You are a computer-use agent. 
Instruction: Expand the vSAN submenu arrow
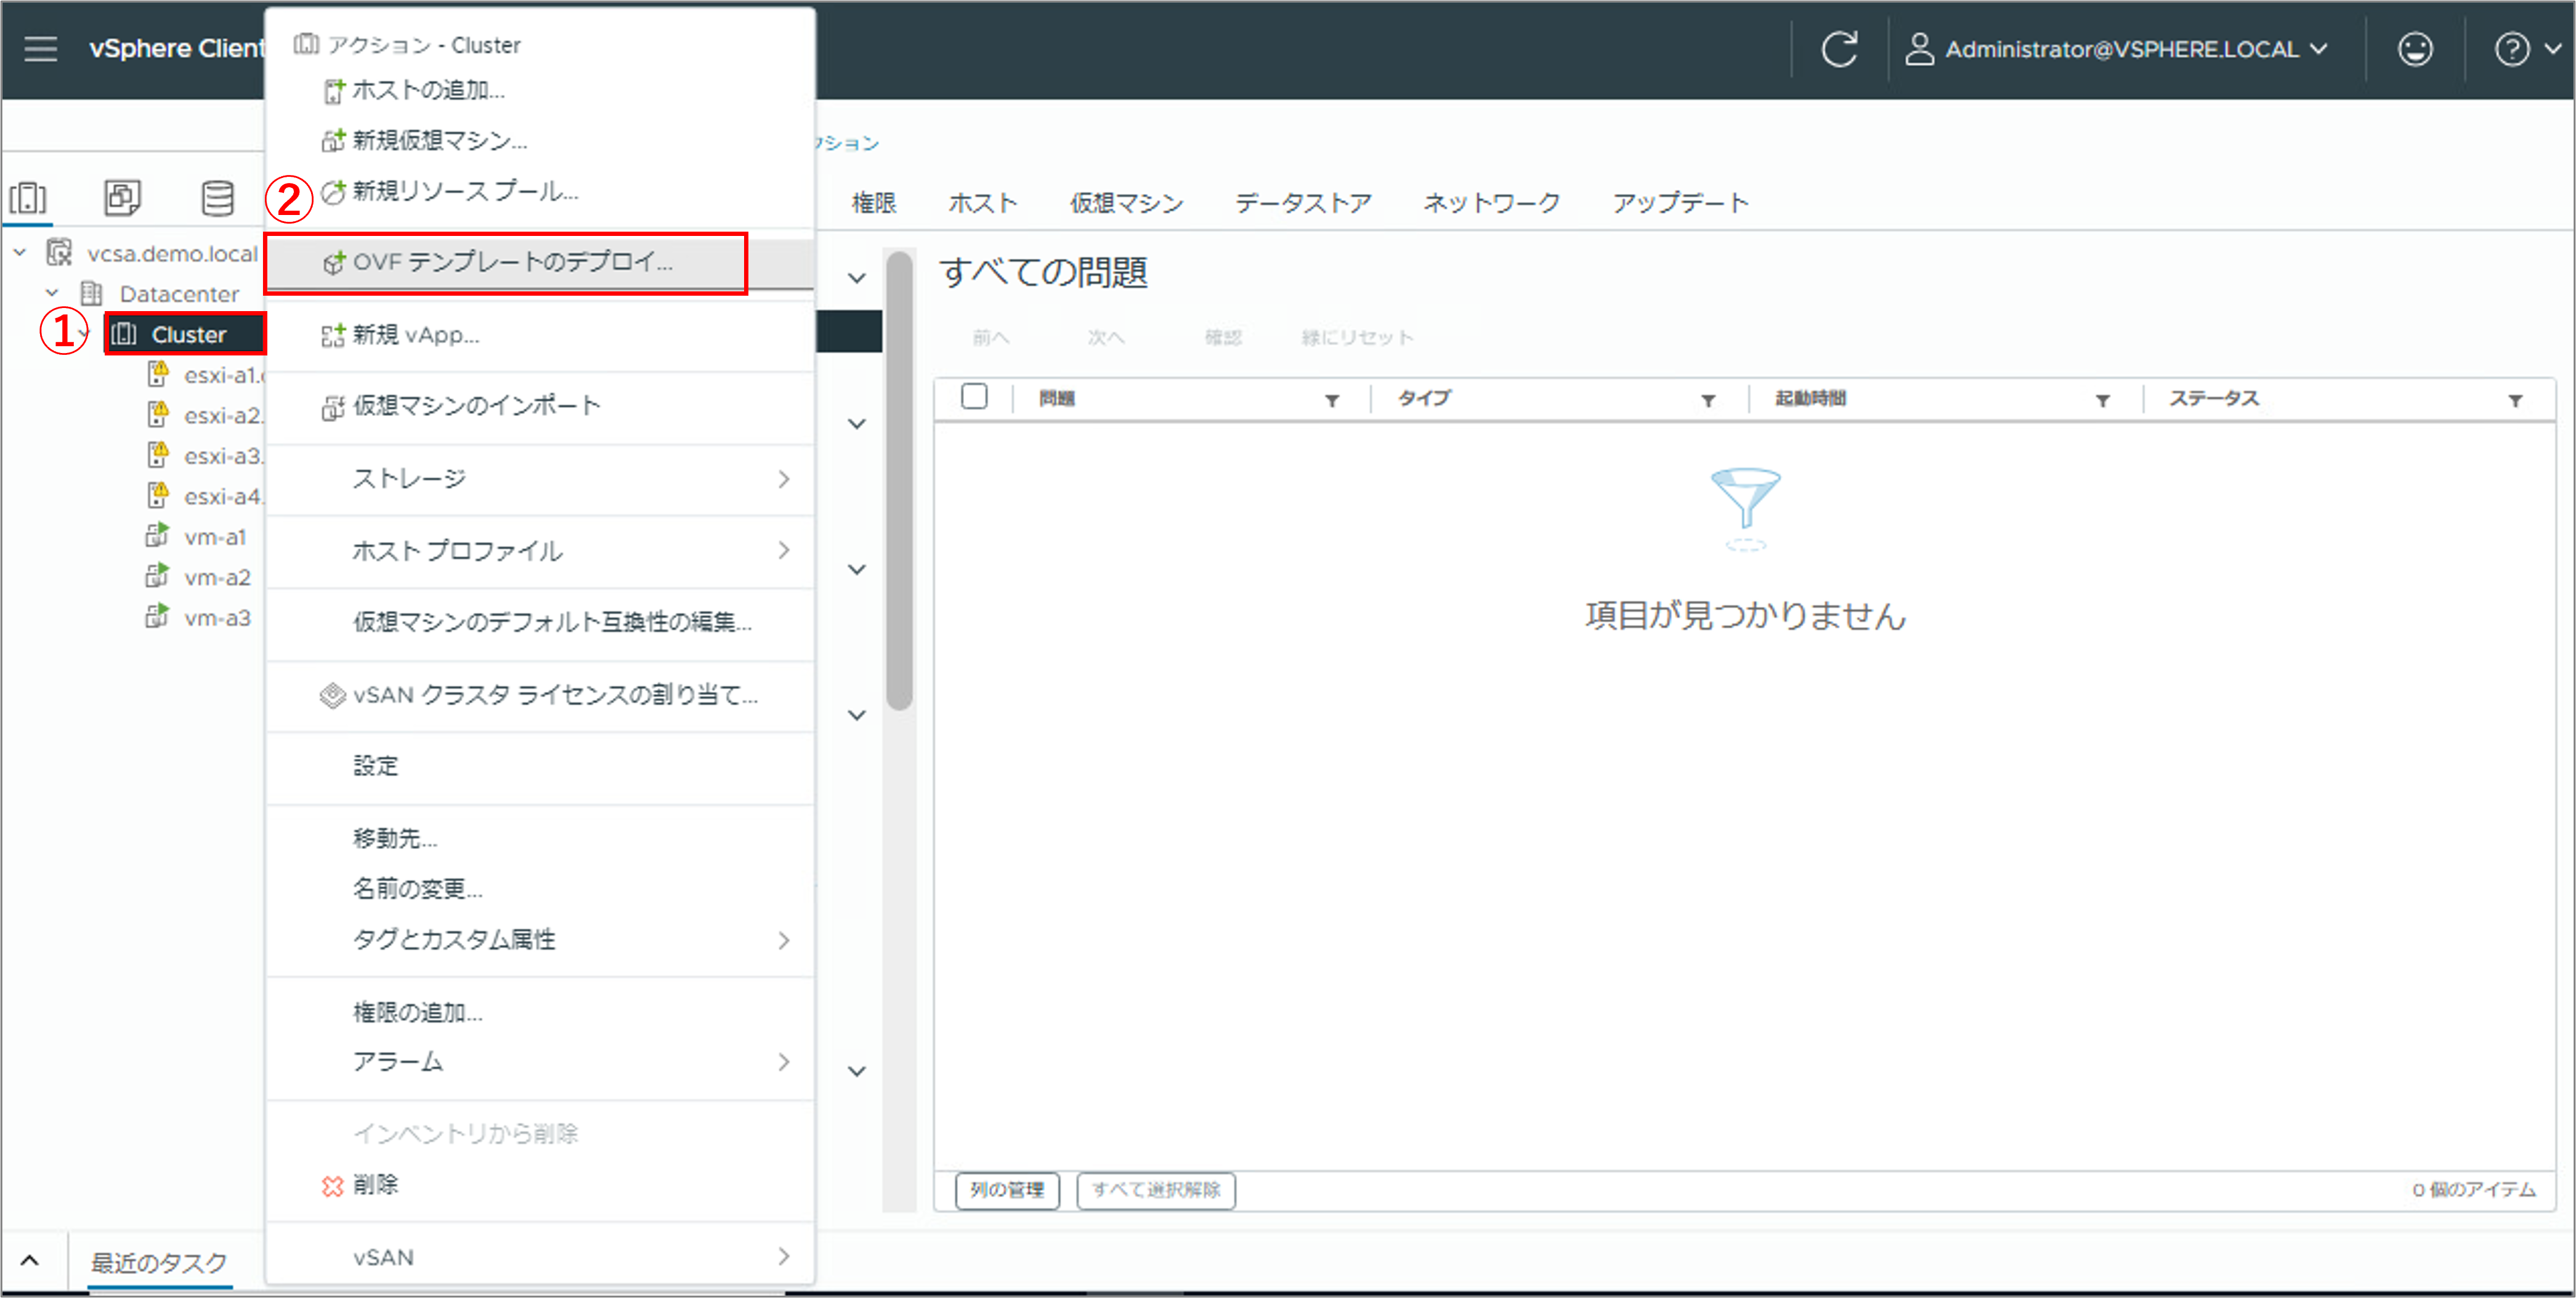click(784, 1256)
